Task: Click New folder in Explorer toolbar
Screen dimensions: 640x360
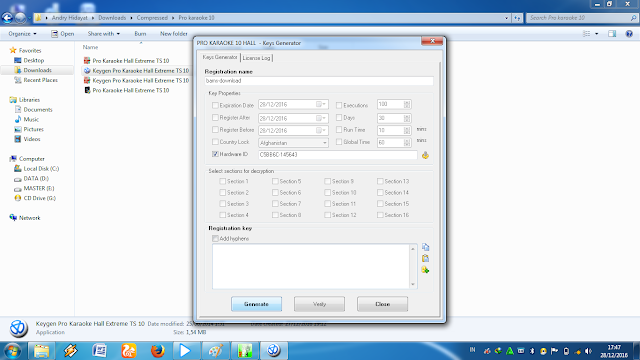Action: (173, 34)
